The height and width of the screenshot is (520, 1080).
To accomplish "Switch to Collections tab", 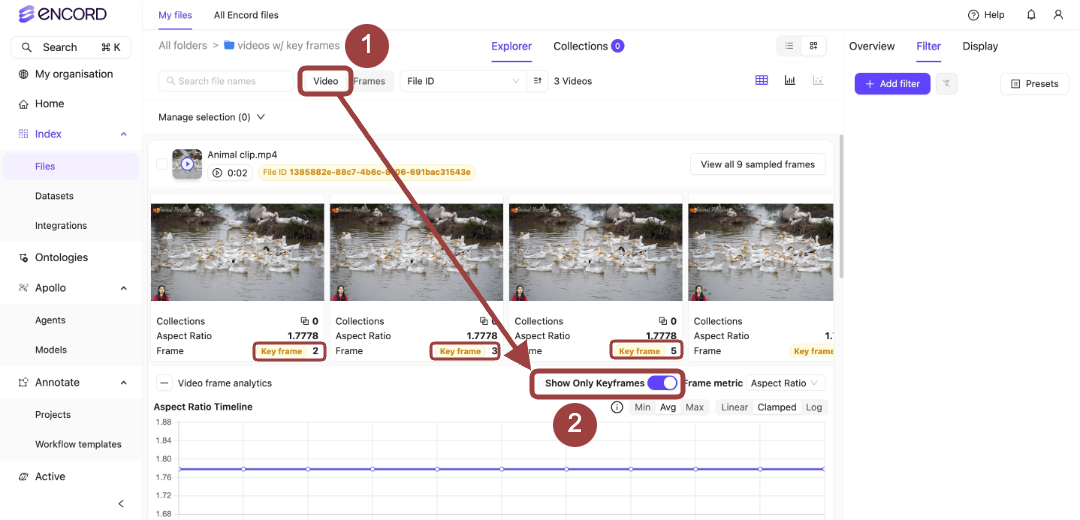I will (x=588, y=46).
